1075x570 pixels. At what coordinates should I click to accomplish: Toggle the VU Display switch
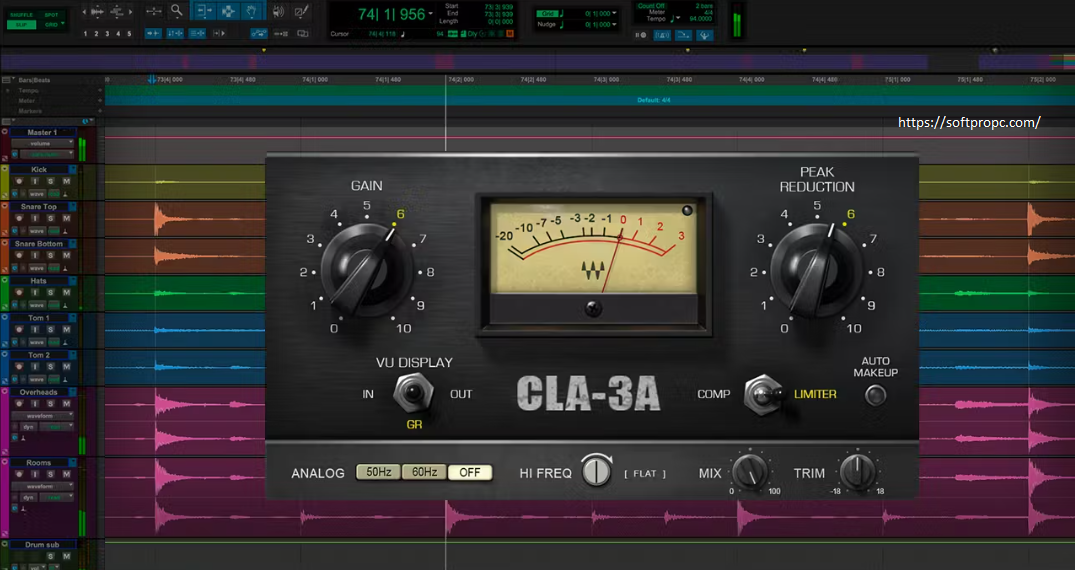[413, 393]
